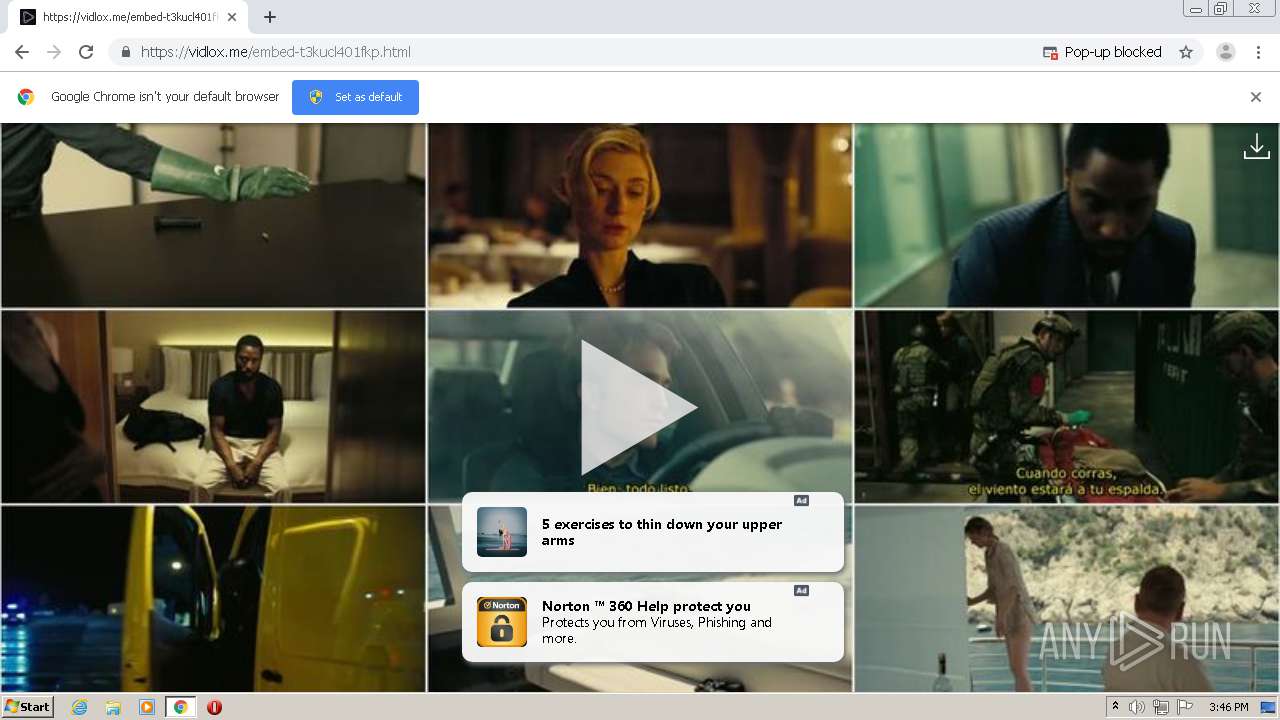Click Ad badge on Norton ad

[801, 590]
